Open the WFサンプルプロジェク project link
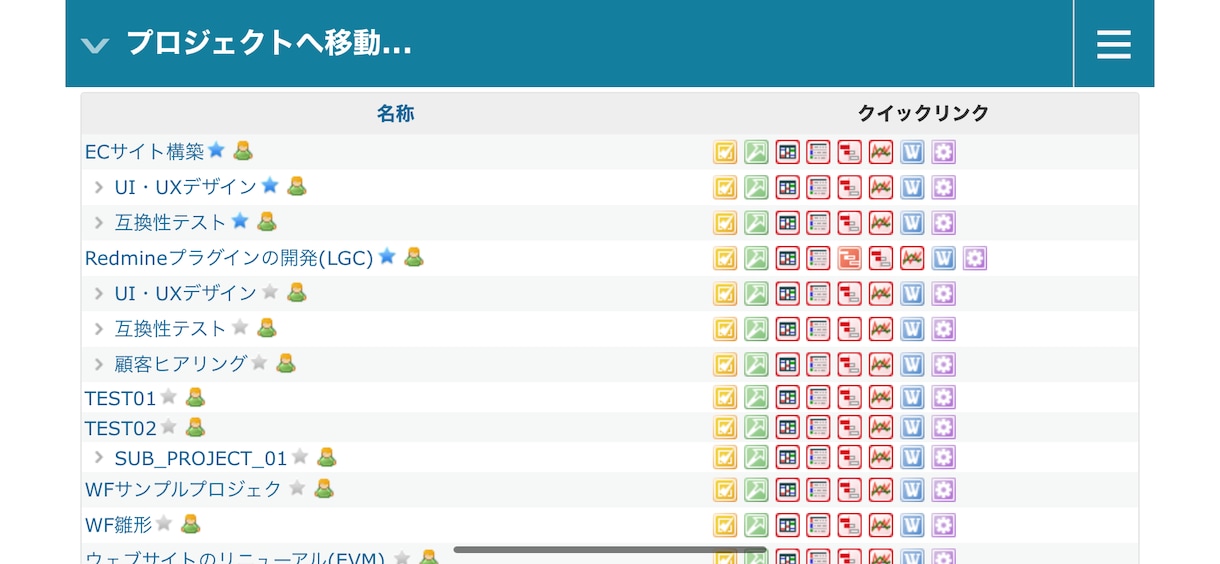This screenshot has height=564, width=1220. pyautogui.click(x=184, y=489)
